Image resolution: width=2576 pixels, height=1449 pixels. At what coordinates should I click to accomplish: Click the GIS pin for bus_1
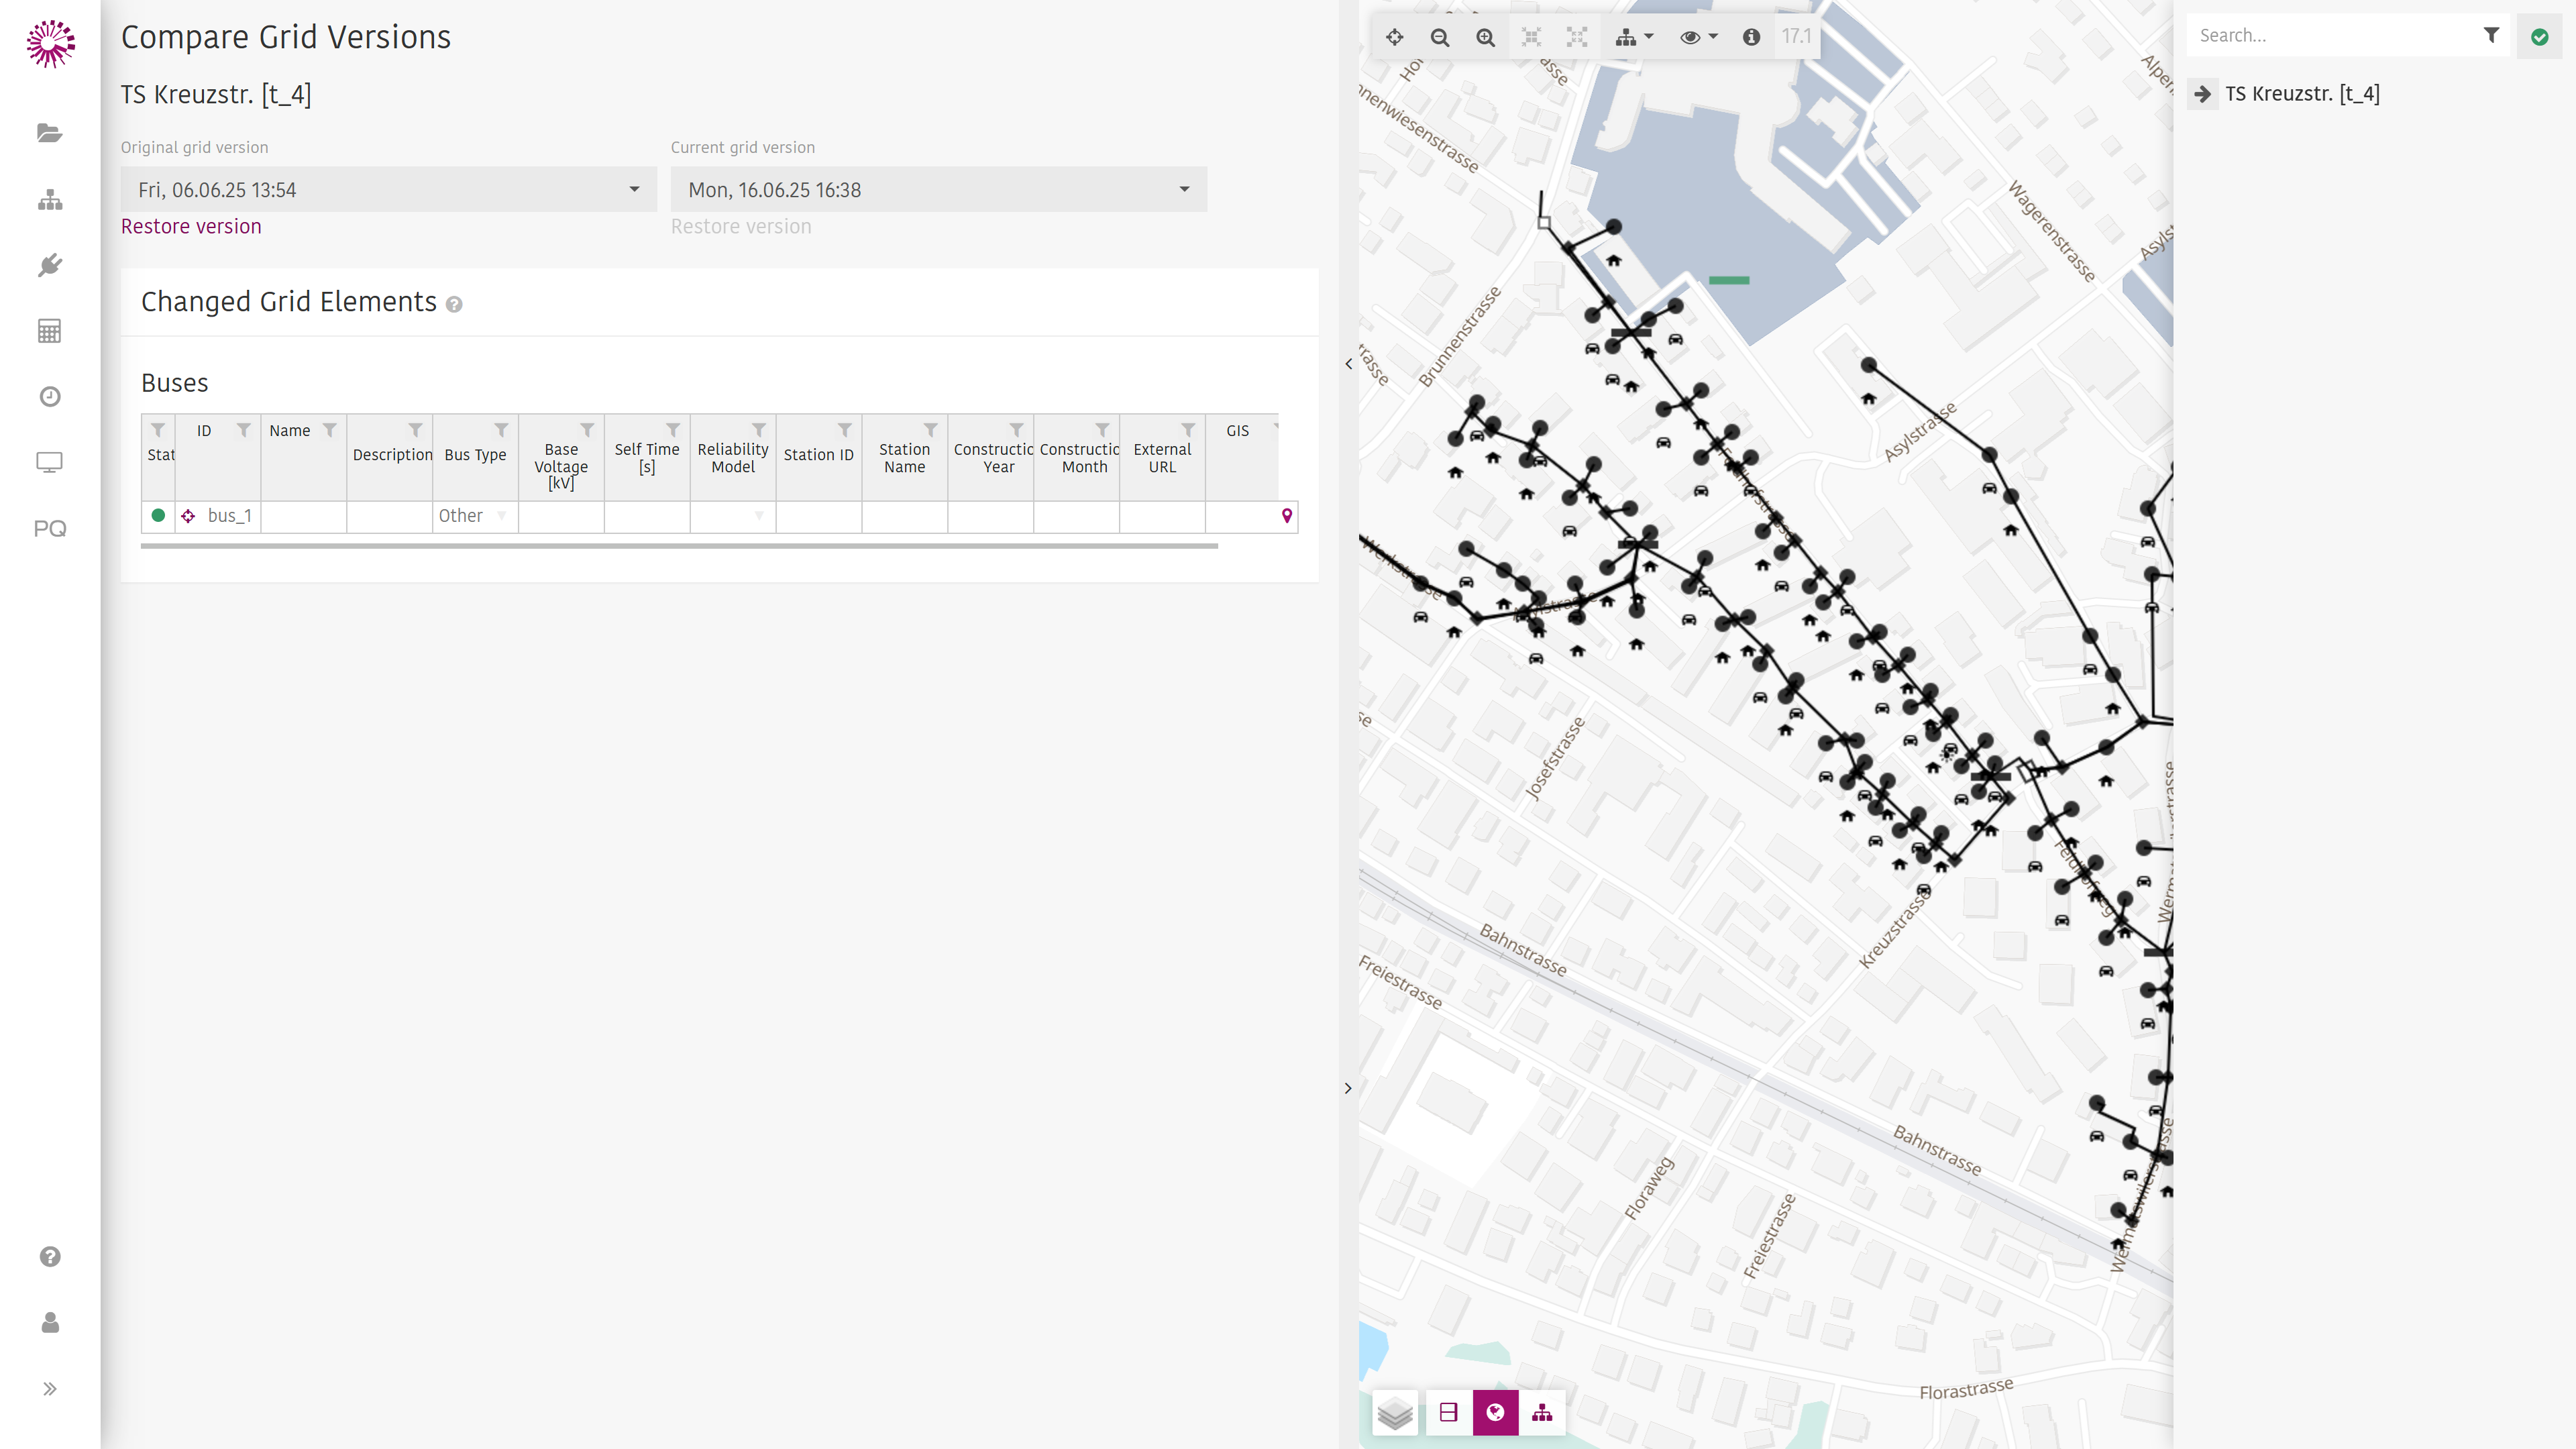point(1287,516)
